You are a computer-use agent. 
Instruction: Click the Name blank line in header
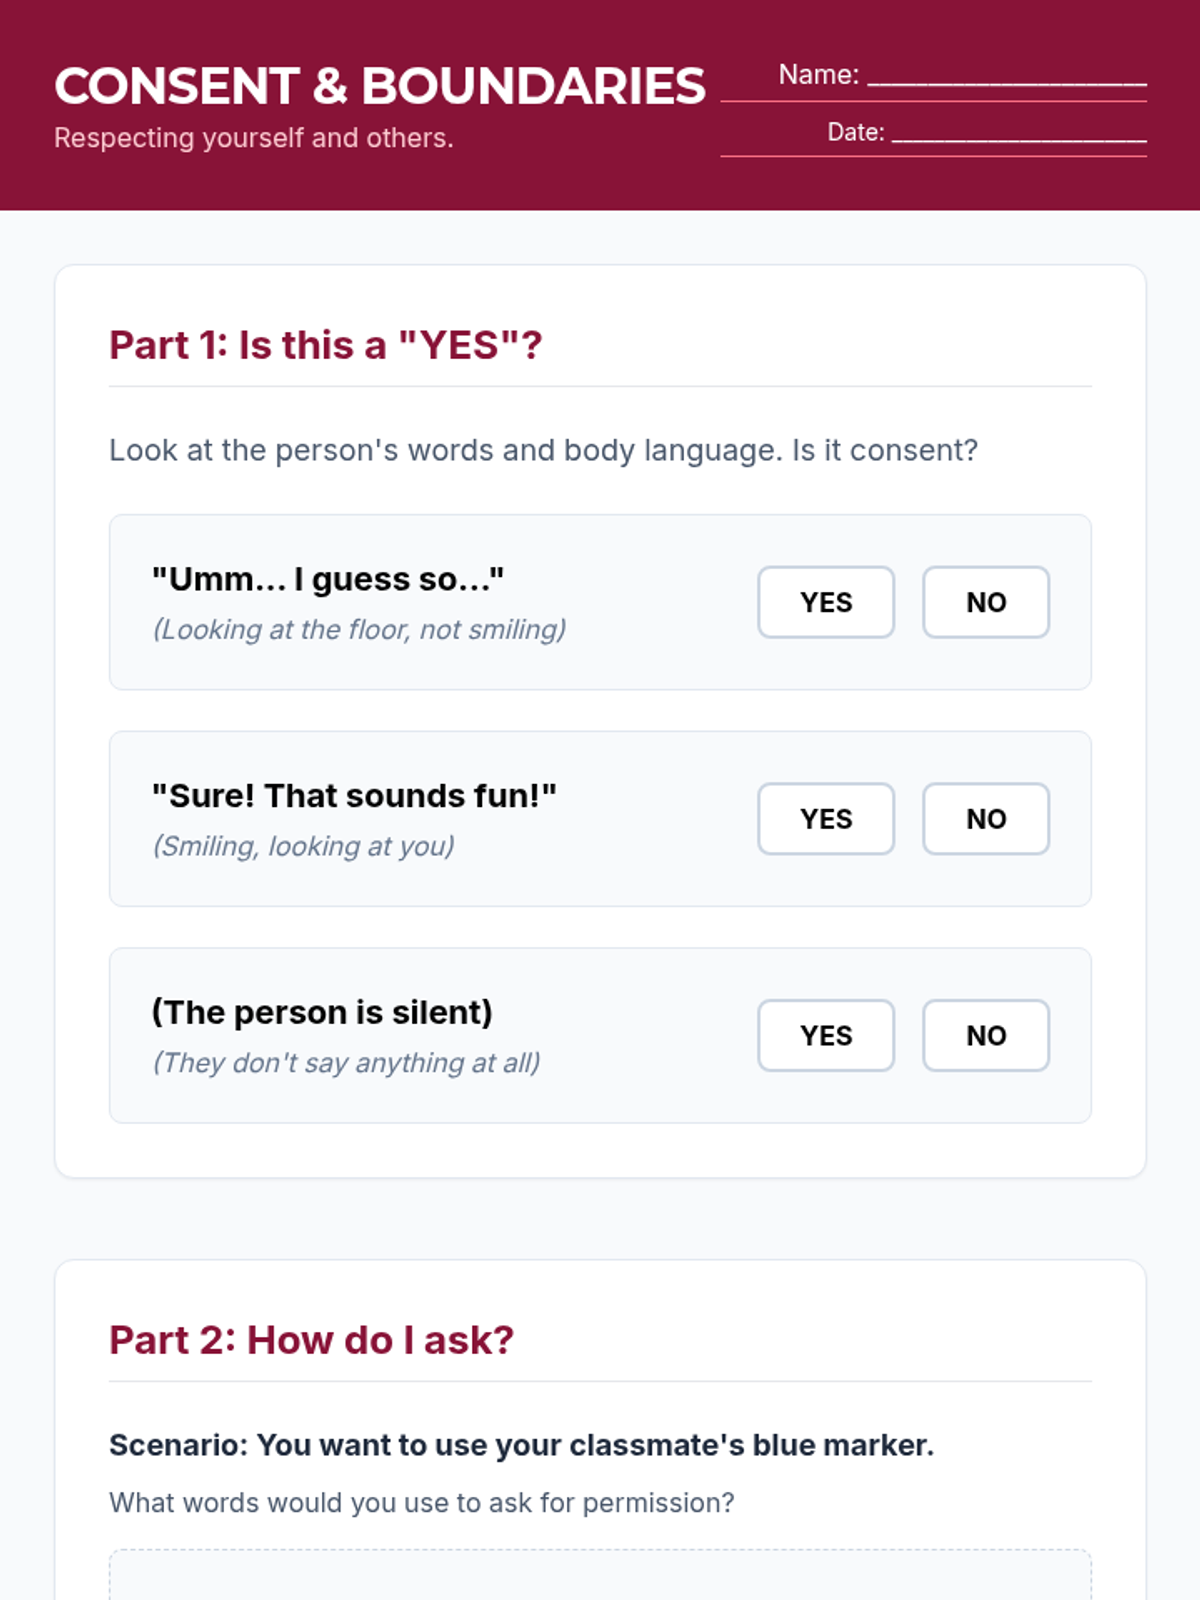[1006, 78]
